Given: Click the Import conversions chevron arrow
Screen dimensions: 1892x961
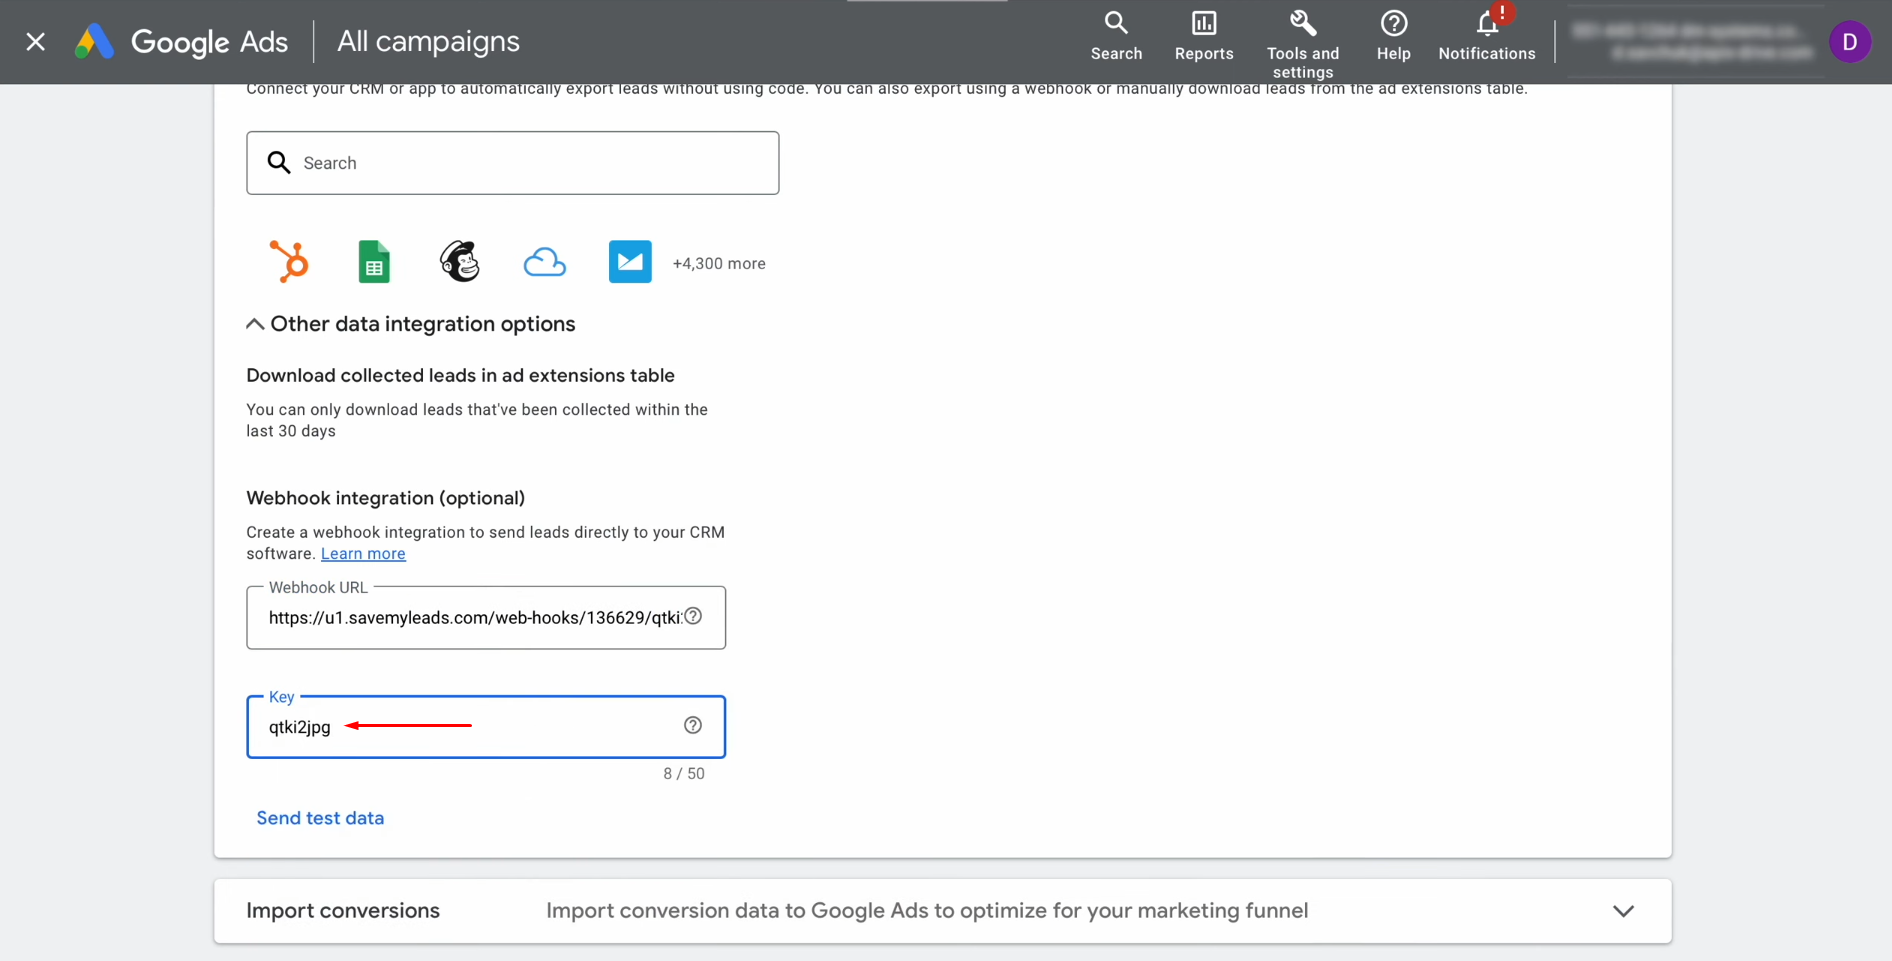Looking at the screenshot, I should tap(1624, 911).
